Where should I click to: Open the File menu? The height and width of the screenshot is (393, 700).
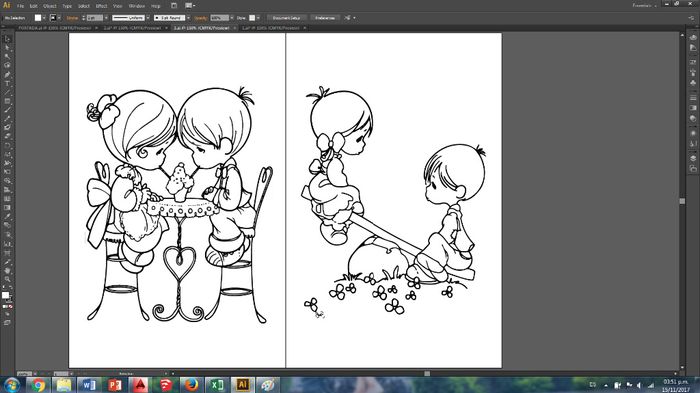click(x=20, y=6)
